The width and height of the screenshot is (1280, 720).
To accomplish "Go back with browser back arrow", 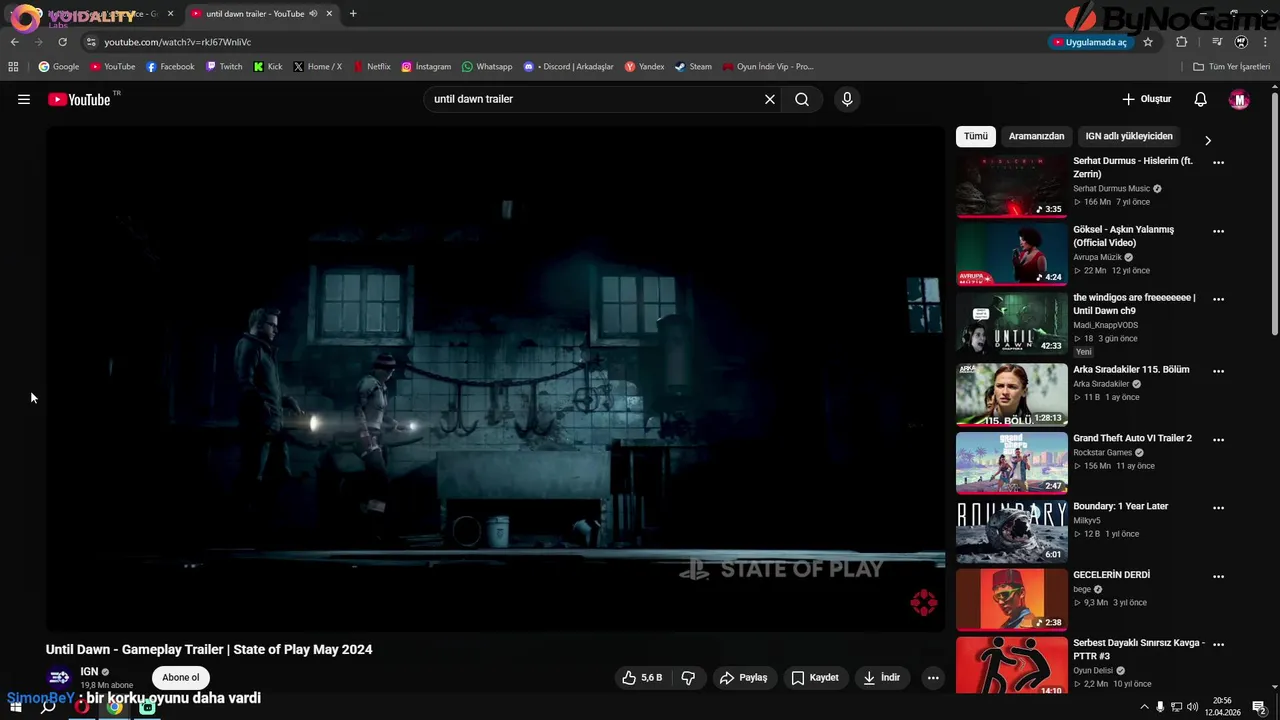I will click(x=14, y=42).
